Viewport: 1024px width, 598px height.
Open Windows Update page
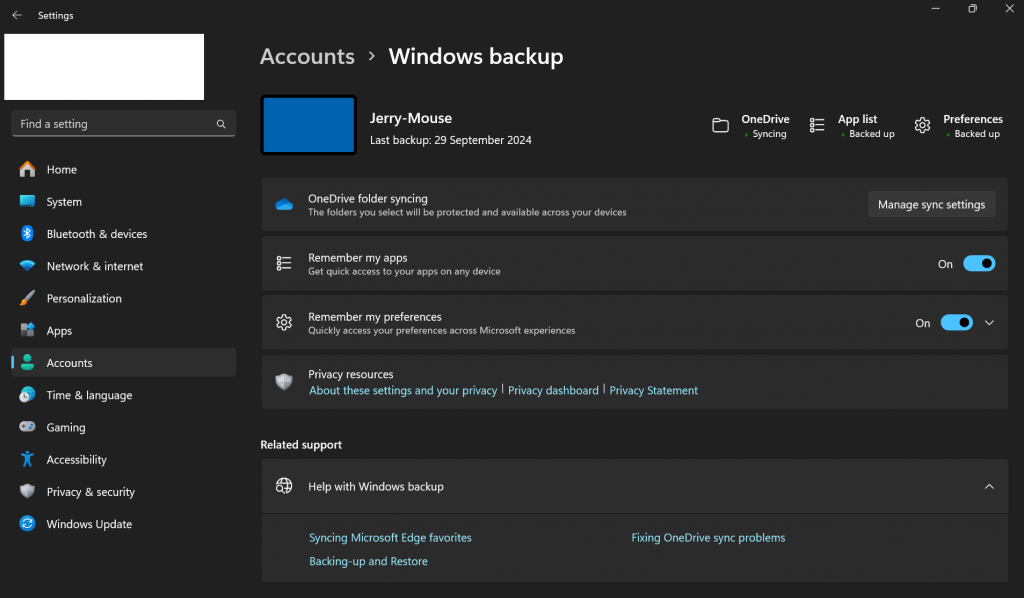click(123, 523)
